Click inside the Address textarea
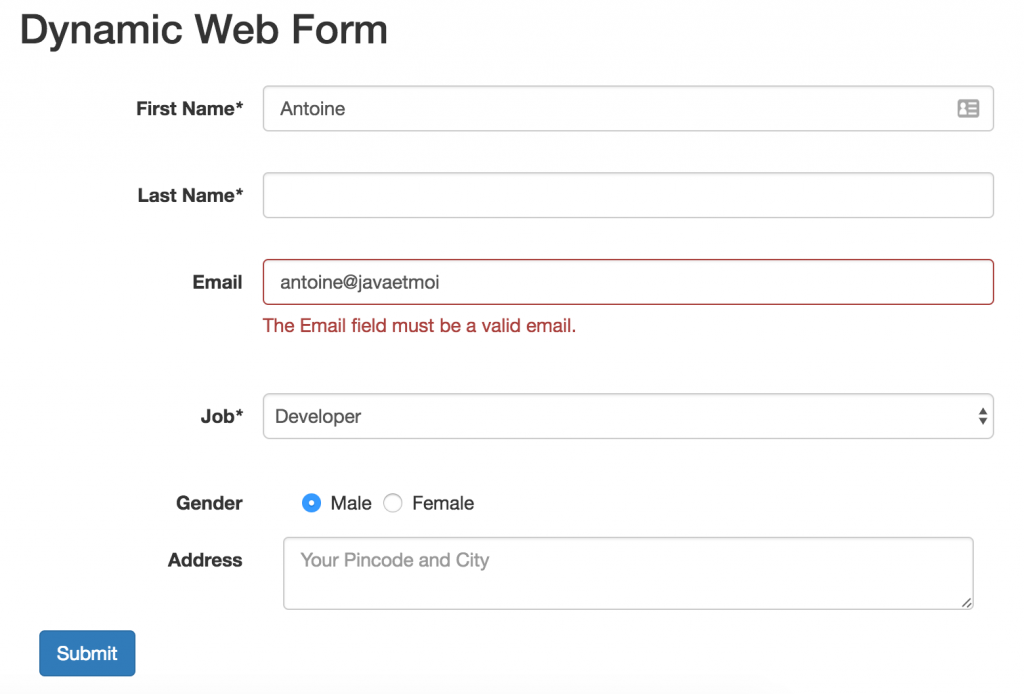Image resolution: width=1024 pixels, height=694 pixels. pyautogui.click(x=627, y=573)
